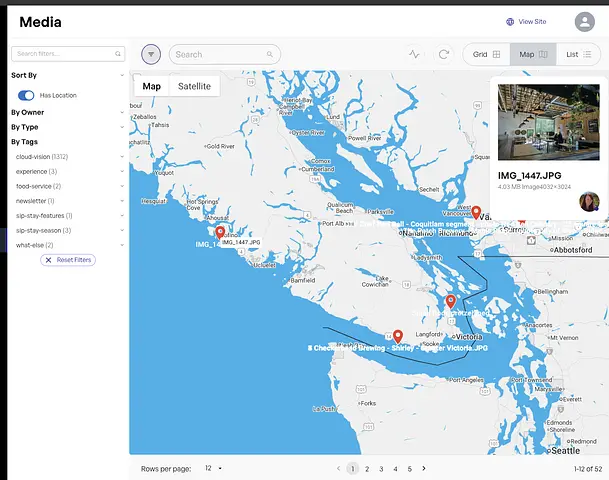Switch to Grid view
Screen dimensions: 609x480
point(486,54)
